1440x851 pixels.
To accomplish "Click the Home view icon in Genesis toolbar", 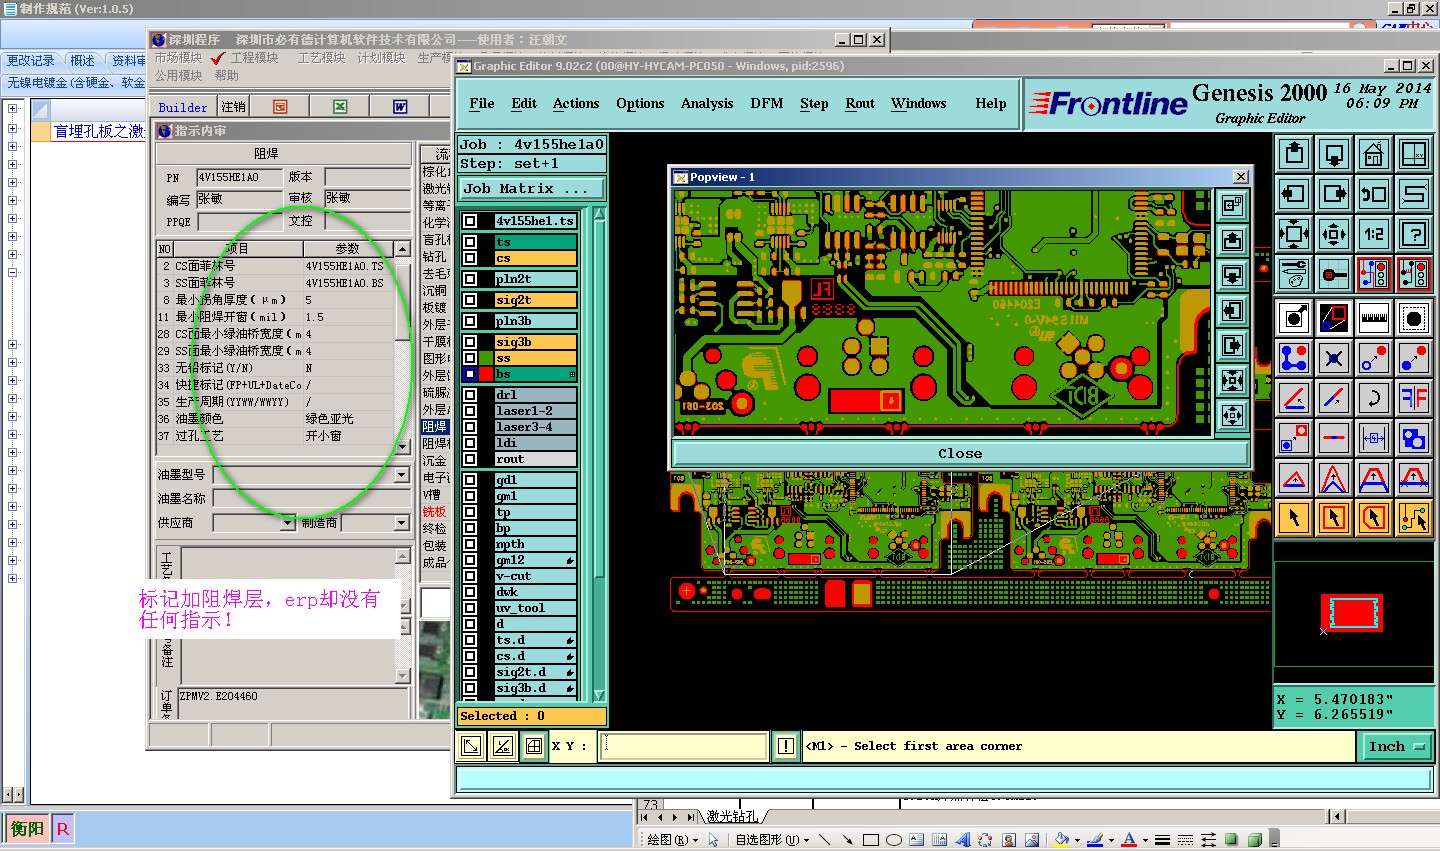I will [x=1373, y=154].
